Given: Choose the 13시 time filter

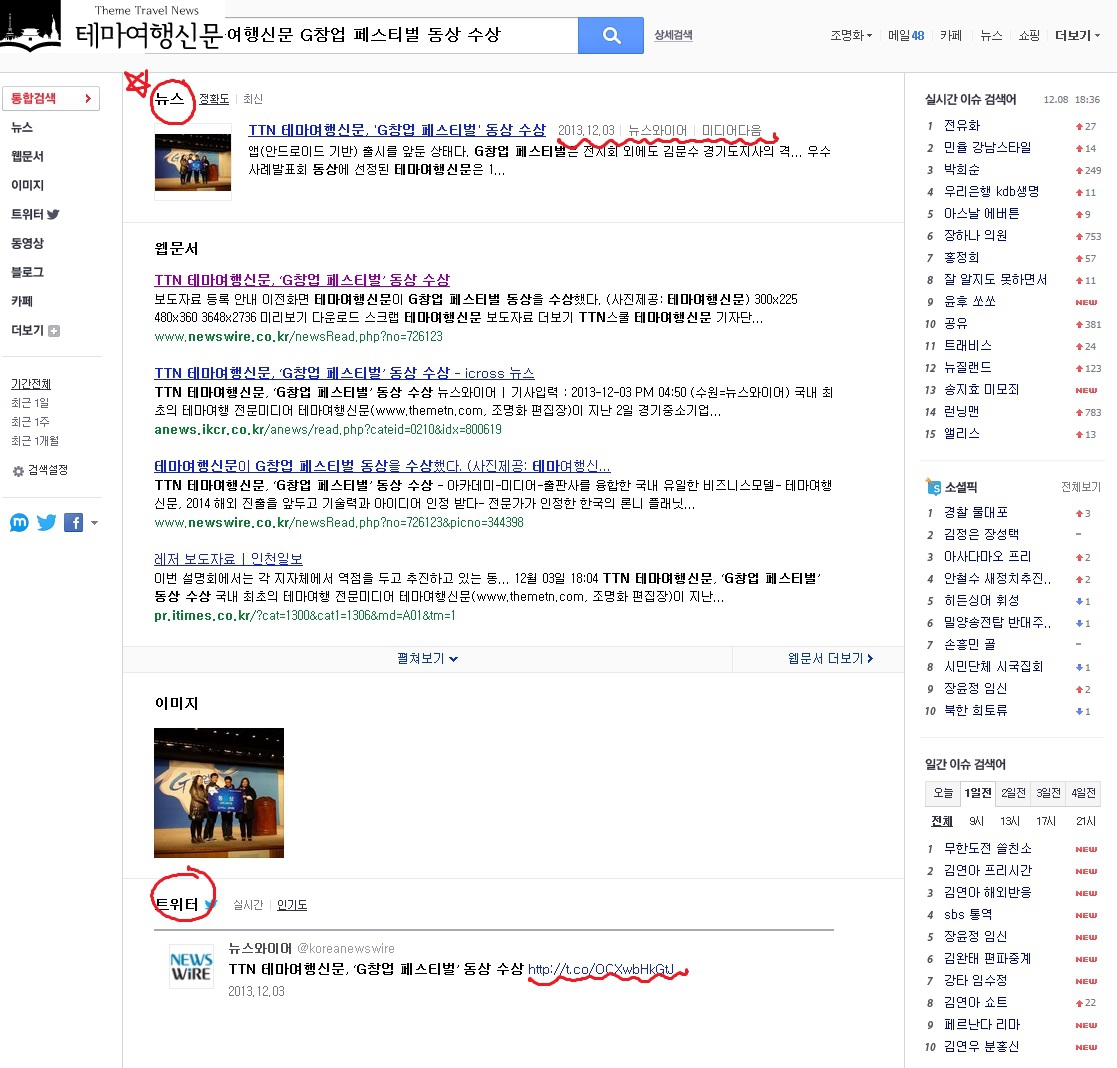Looking at the screenshot, I should [x=1009, y=821].
